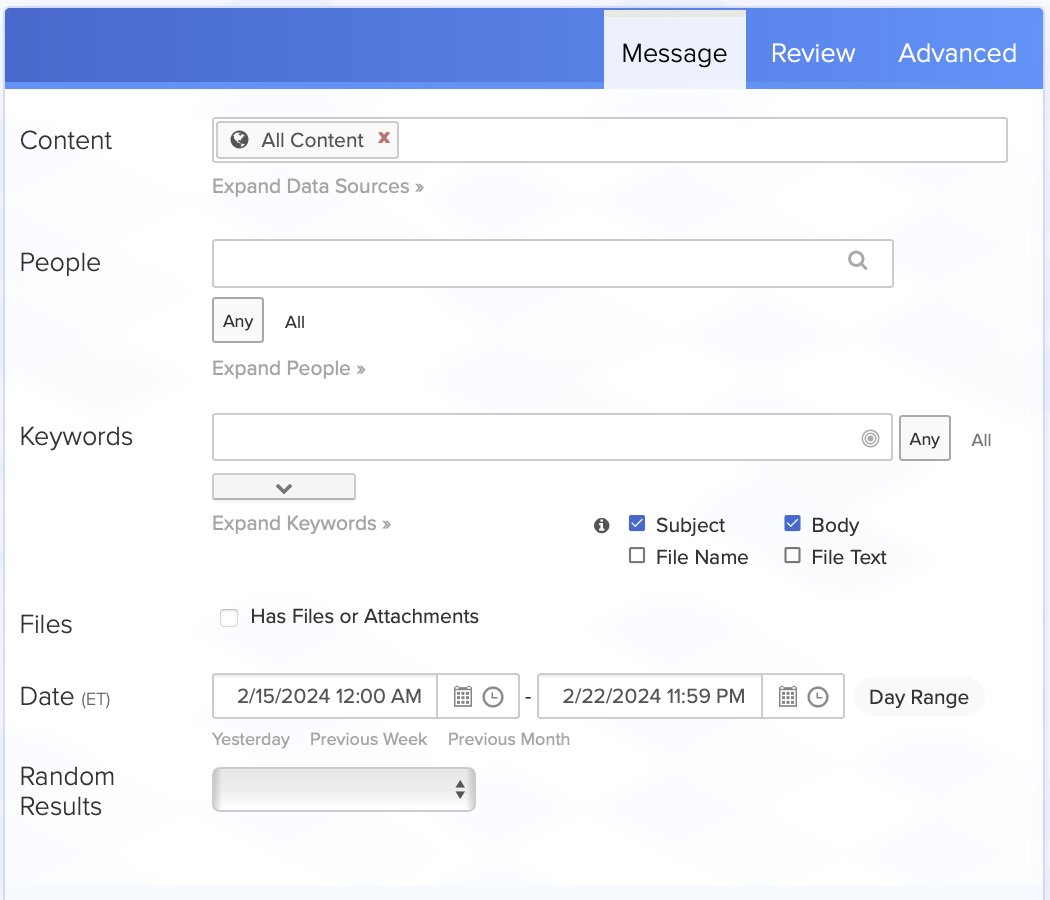Set date to Previous Week

pos(368,739)
